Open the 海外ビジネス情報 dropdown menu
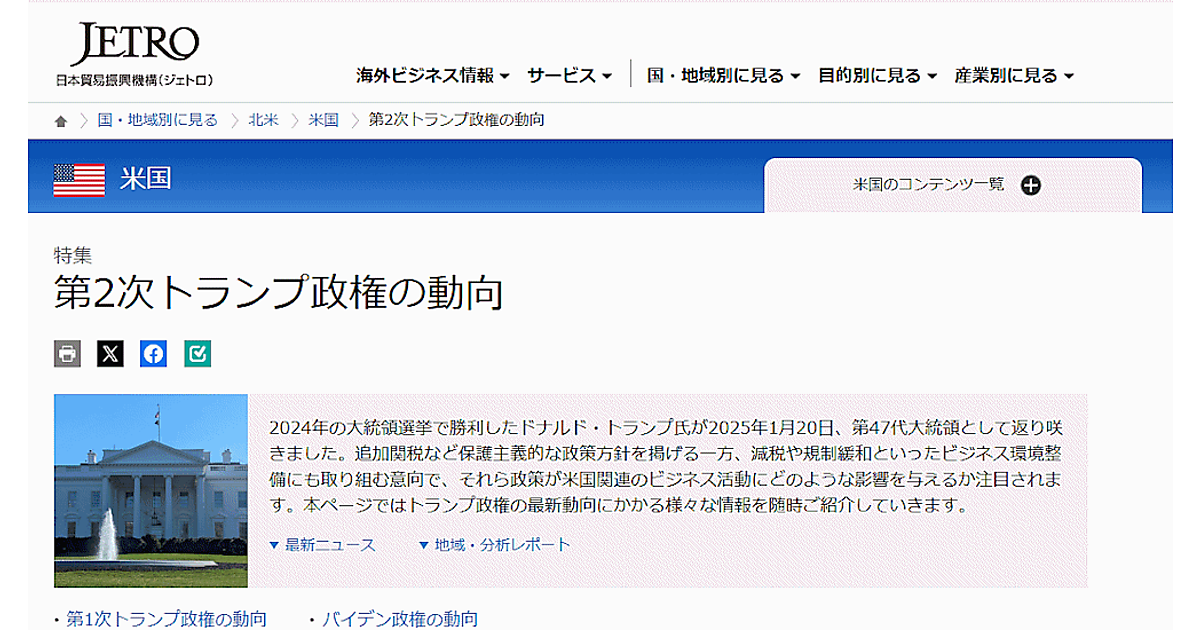Viewport: 1200px width, 630px height. coord(432,76)
